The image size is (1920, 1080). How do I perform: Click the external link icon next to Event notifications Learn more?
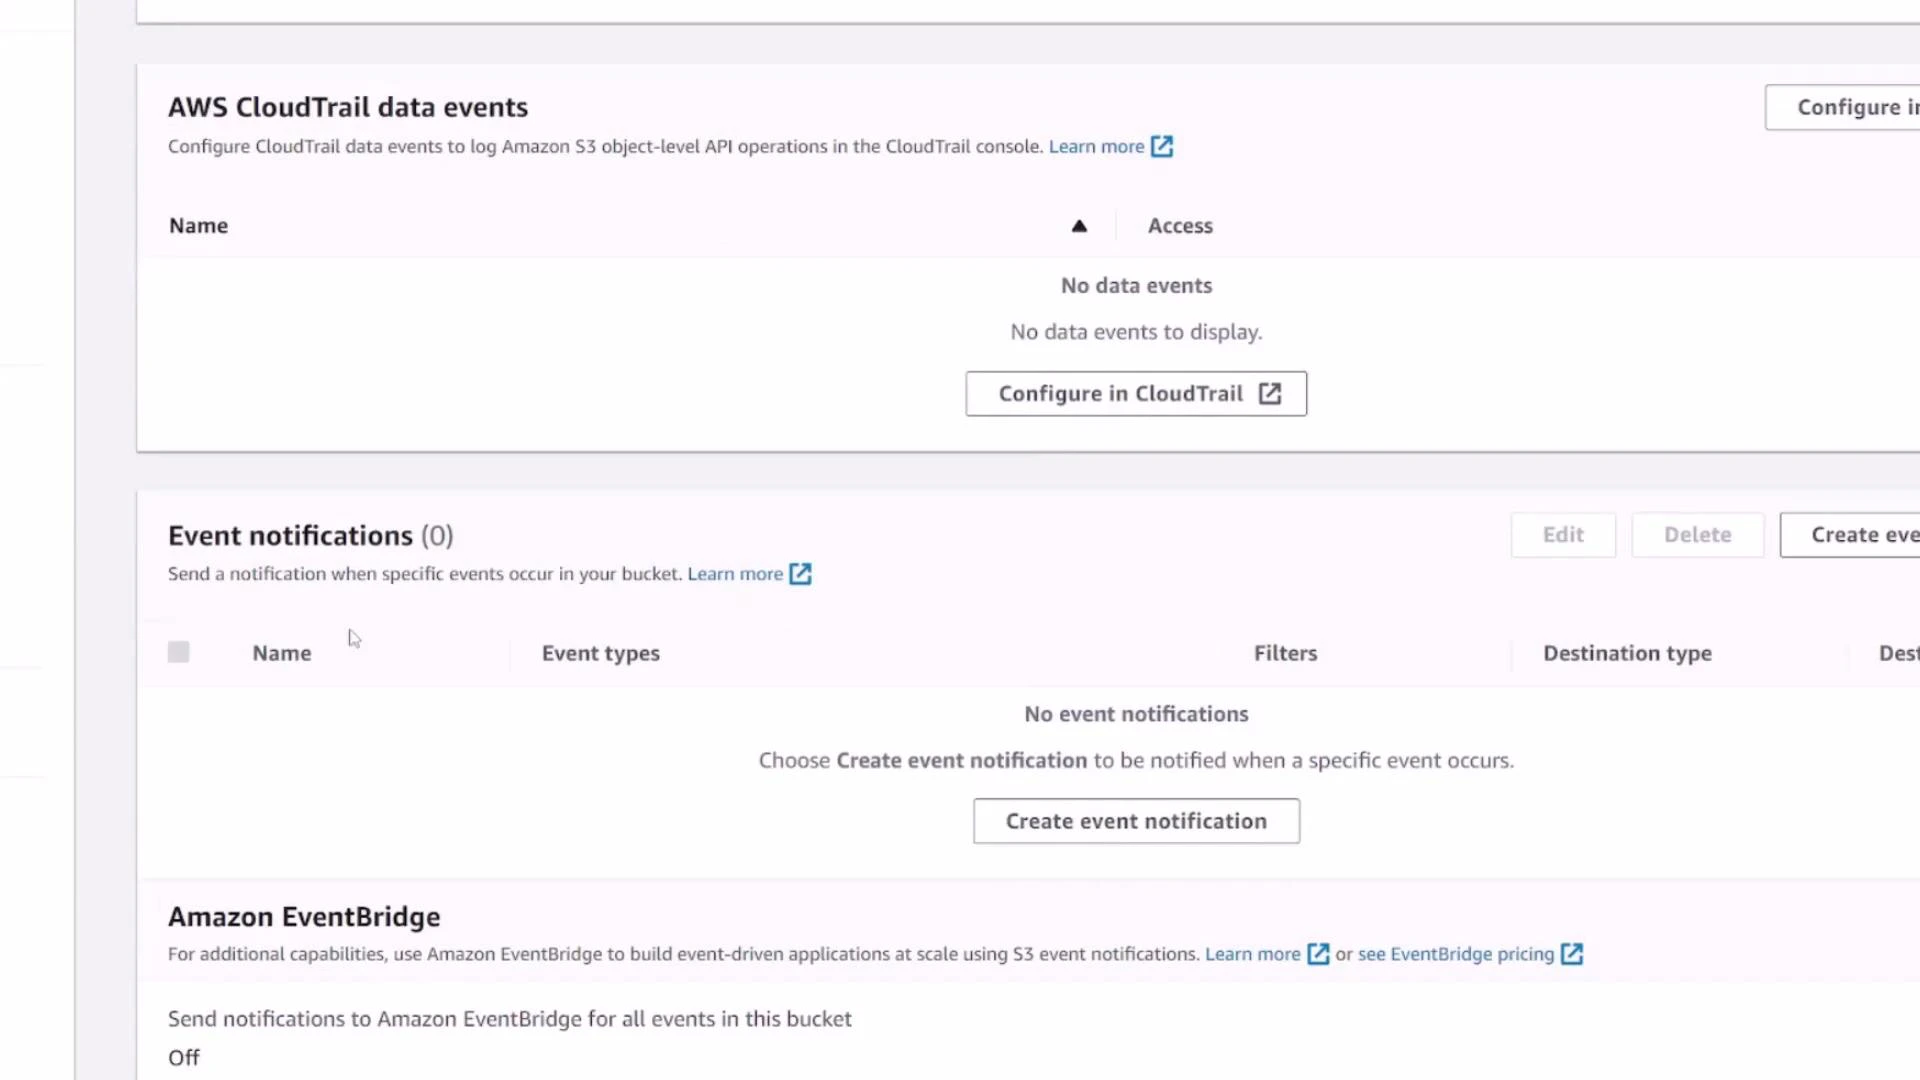pyautogui.click(x=800, y=573)
